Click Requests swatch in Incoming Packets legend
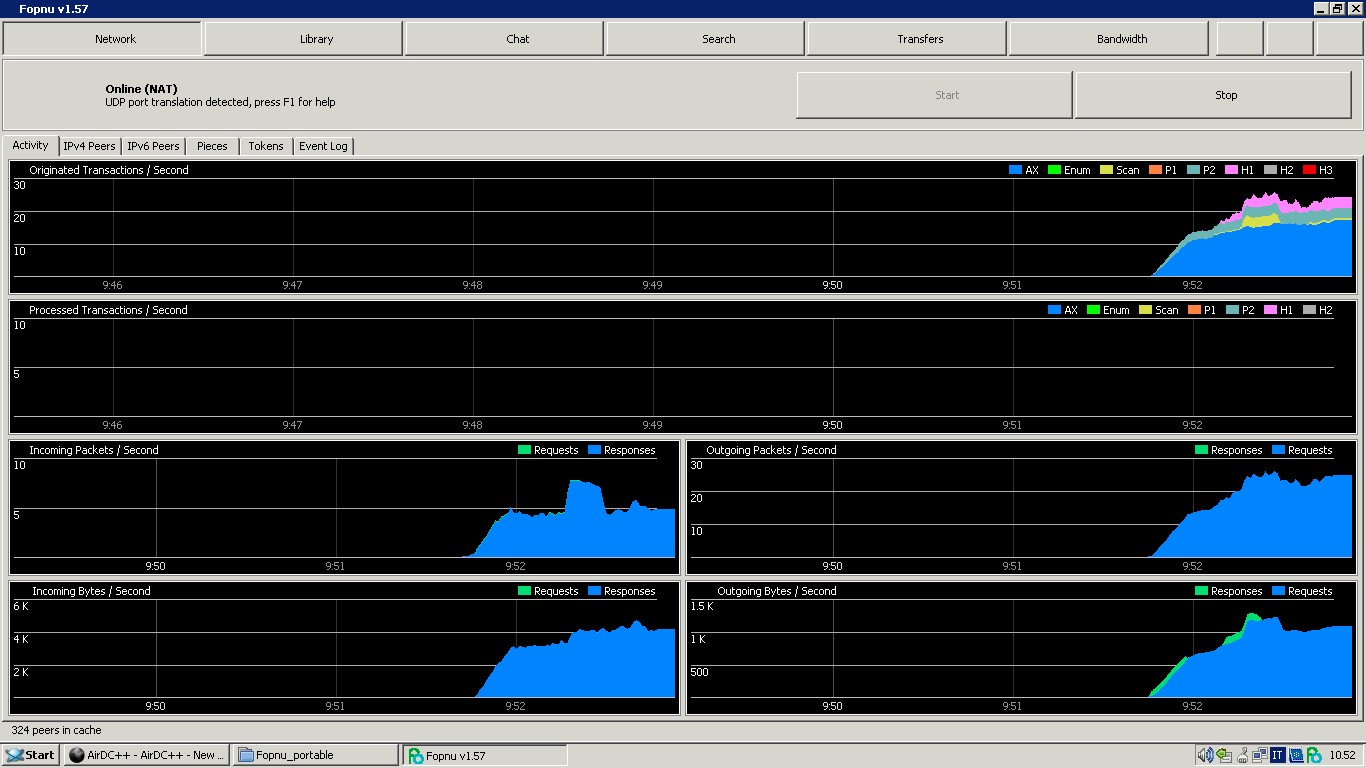Viewport: 1366px width, 768px height. coord(524,450)
